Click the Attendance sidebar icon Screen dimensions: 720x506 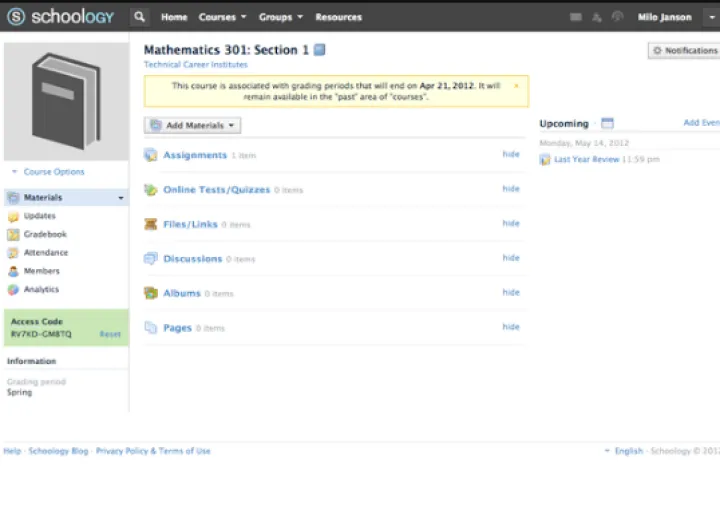(13, 253)
